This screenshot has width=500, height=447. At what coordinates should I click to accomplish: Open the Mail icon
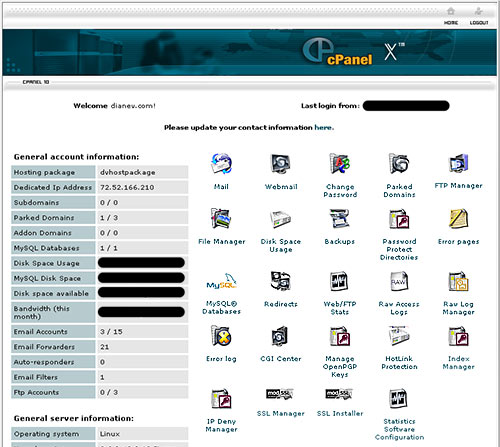[221, 164]
